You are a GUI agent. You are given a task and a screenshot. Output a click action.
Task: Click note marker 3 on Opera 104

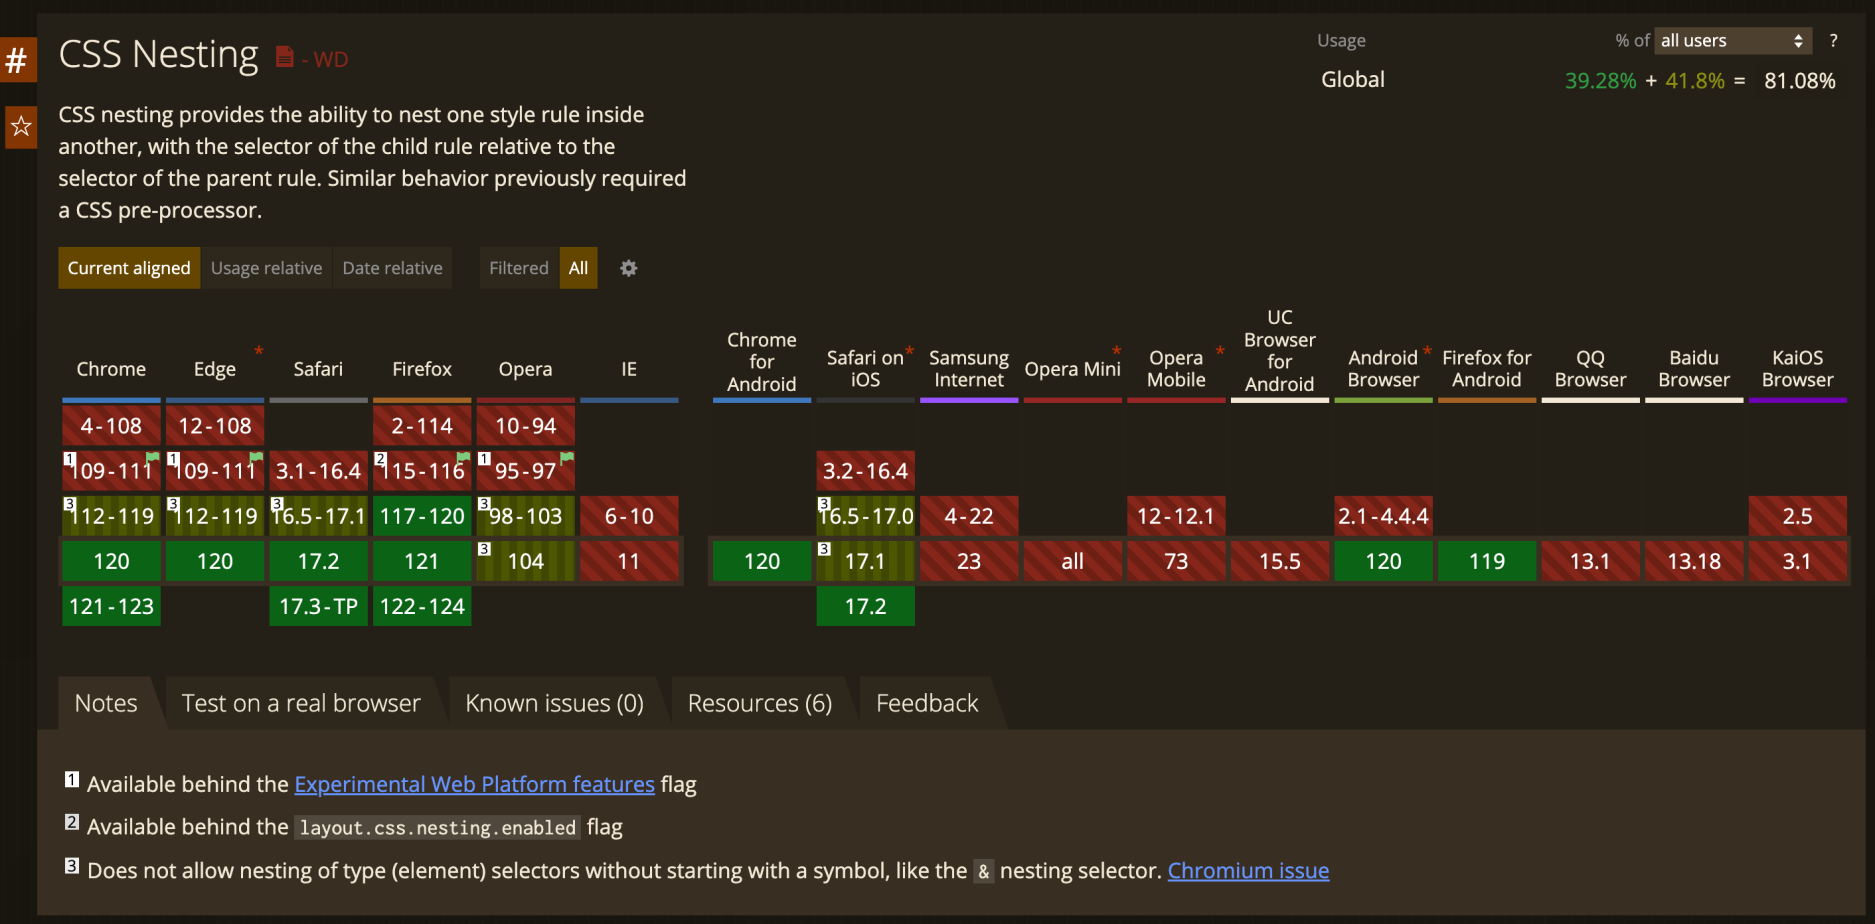pyautogui.click(x=484, y=549)
